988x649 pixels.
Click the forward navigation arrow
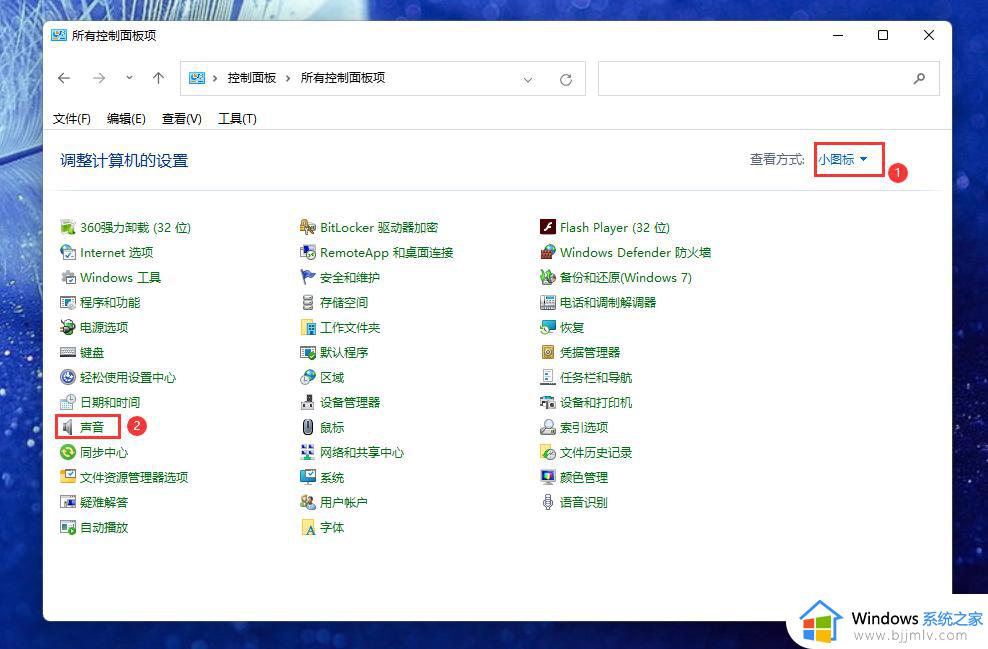[x=99, y=78]
